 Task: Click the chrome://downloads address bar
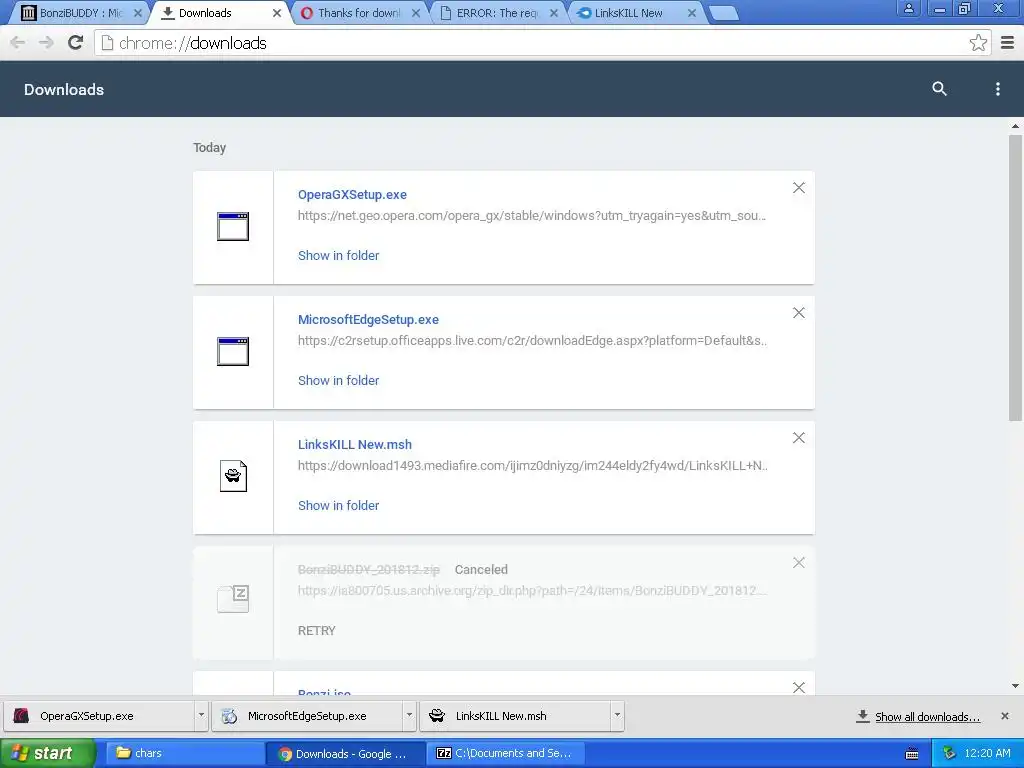(x=542, y=43)
